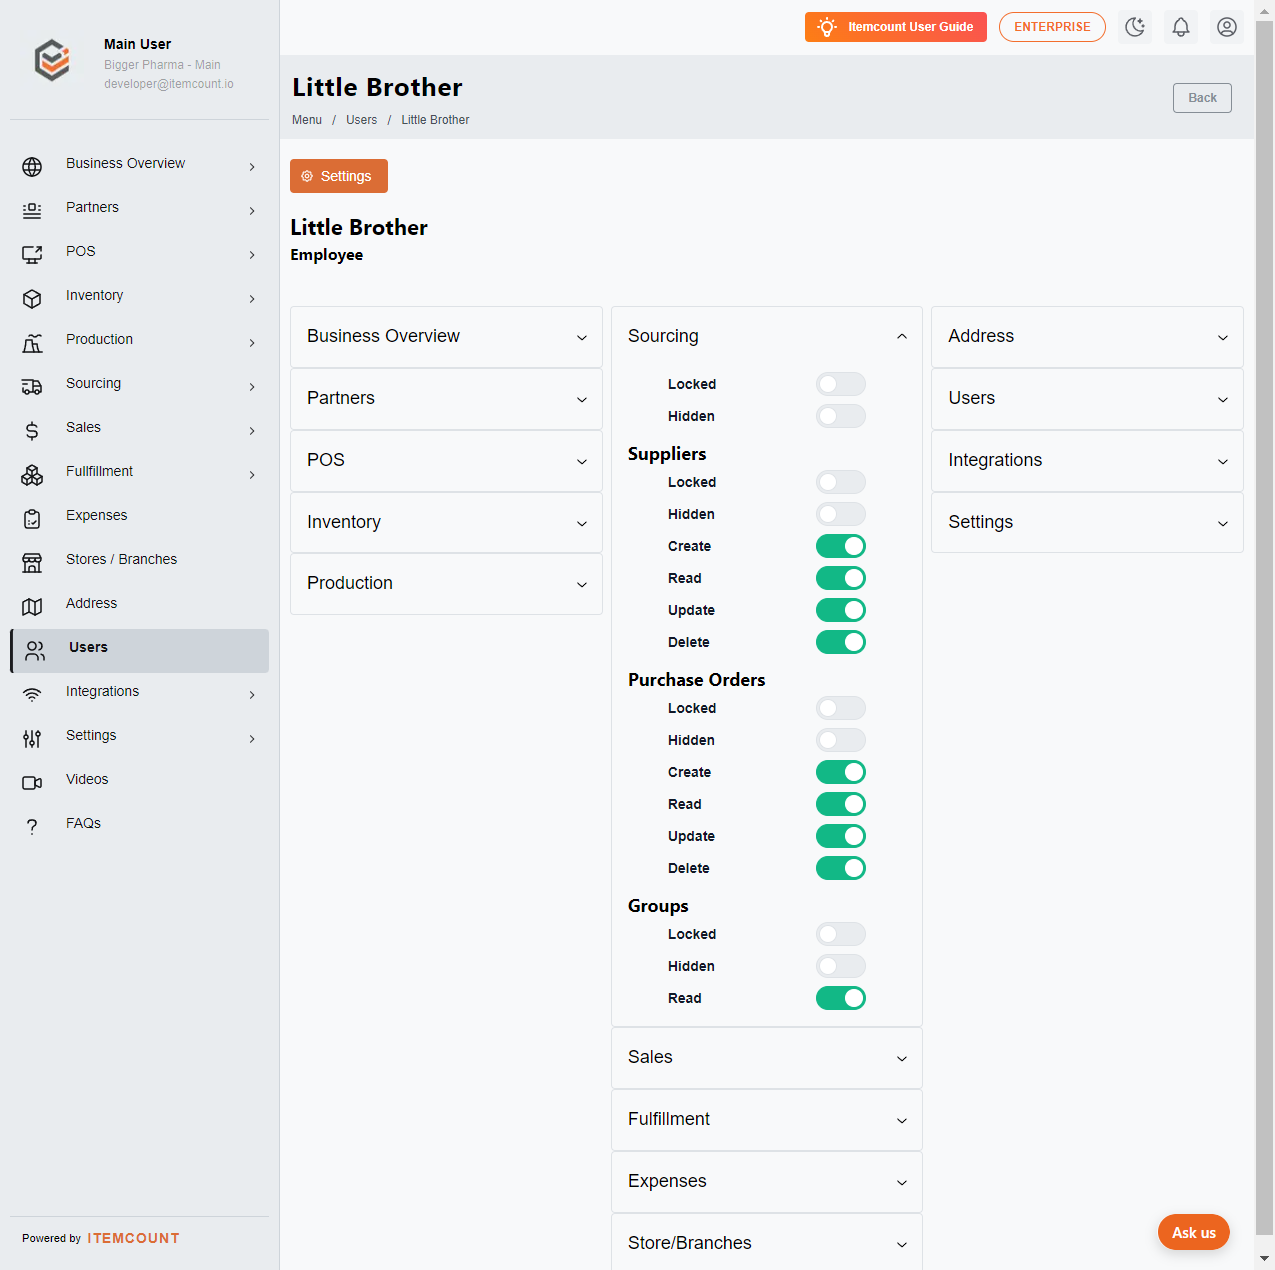
Task: Click the Partners sidebar icon
Action: point(32,211)
